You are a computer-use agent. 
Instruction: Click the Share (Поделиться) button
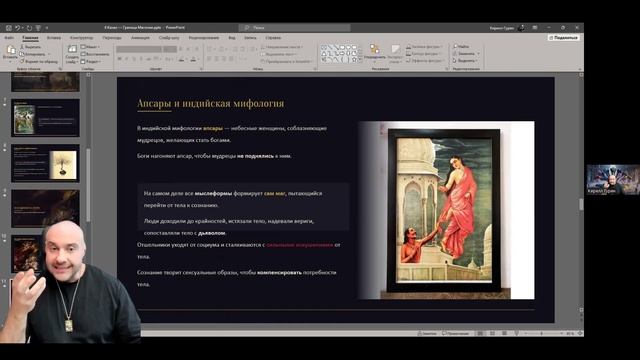pyautogui.click(x=564, y=38)
